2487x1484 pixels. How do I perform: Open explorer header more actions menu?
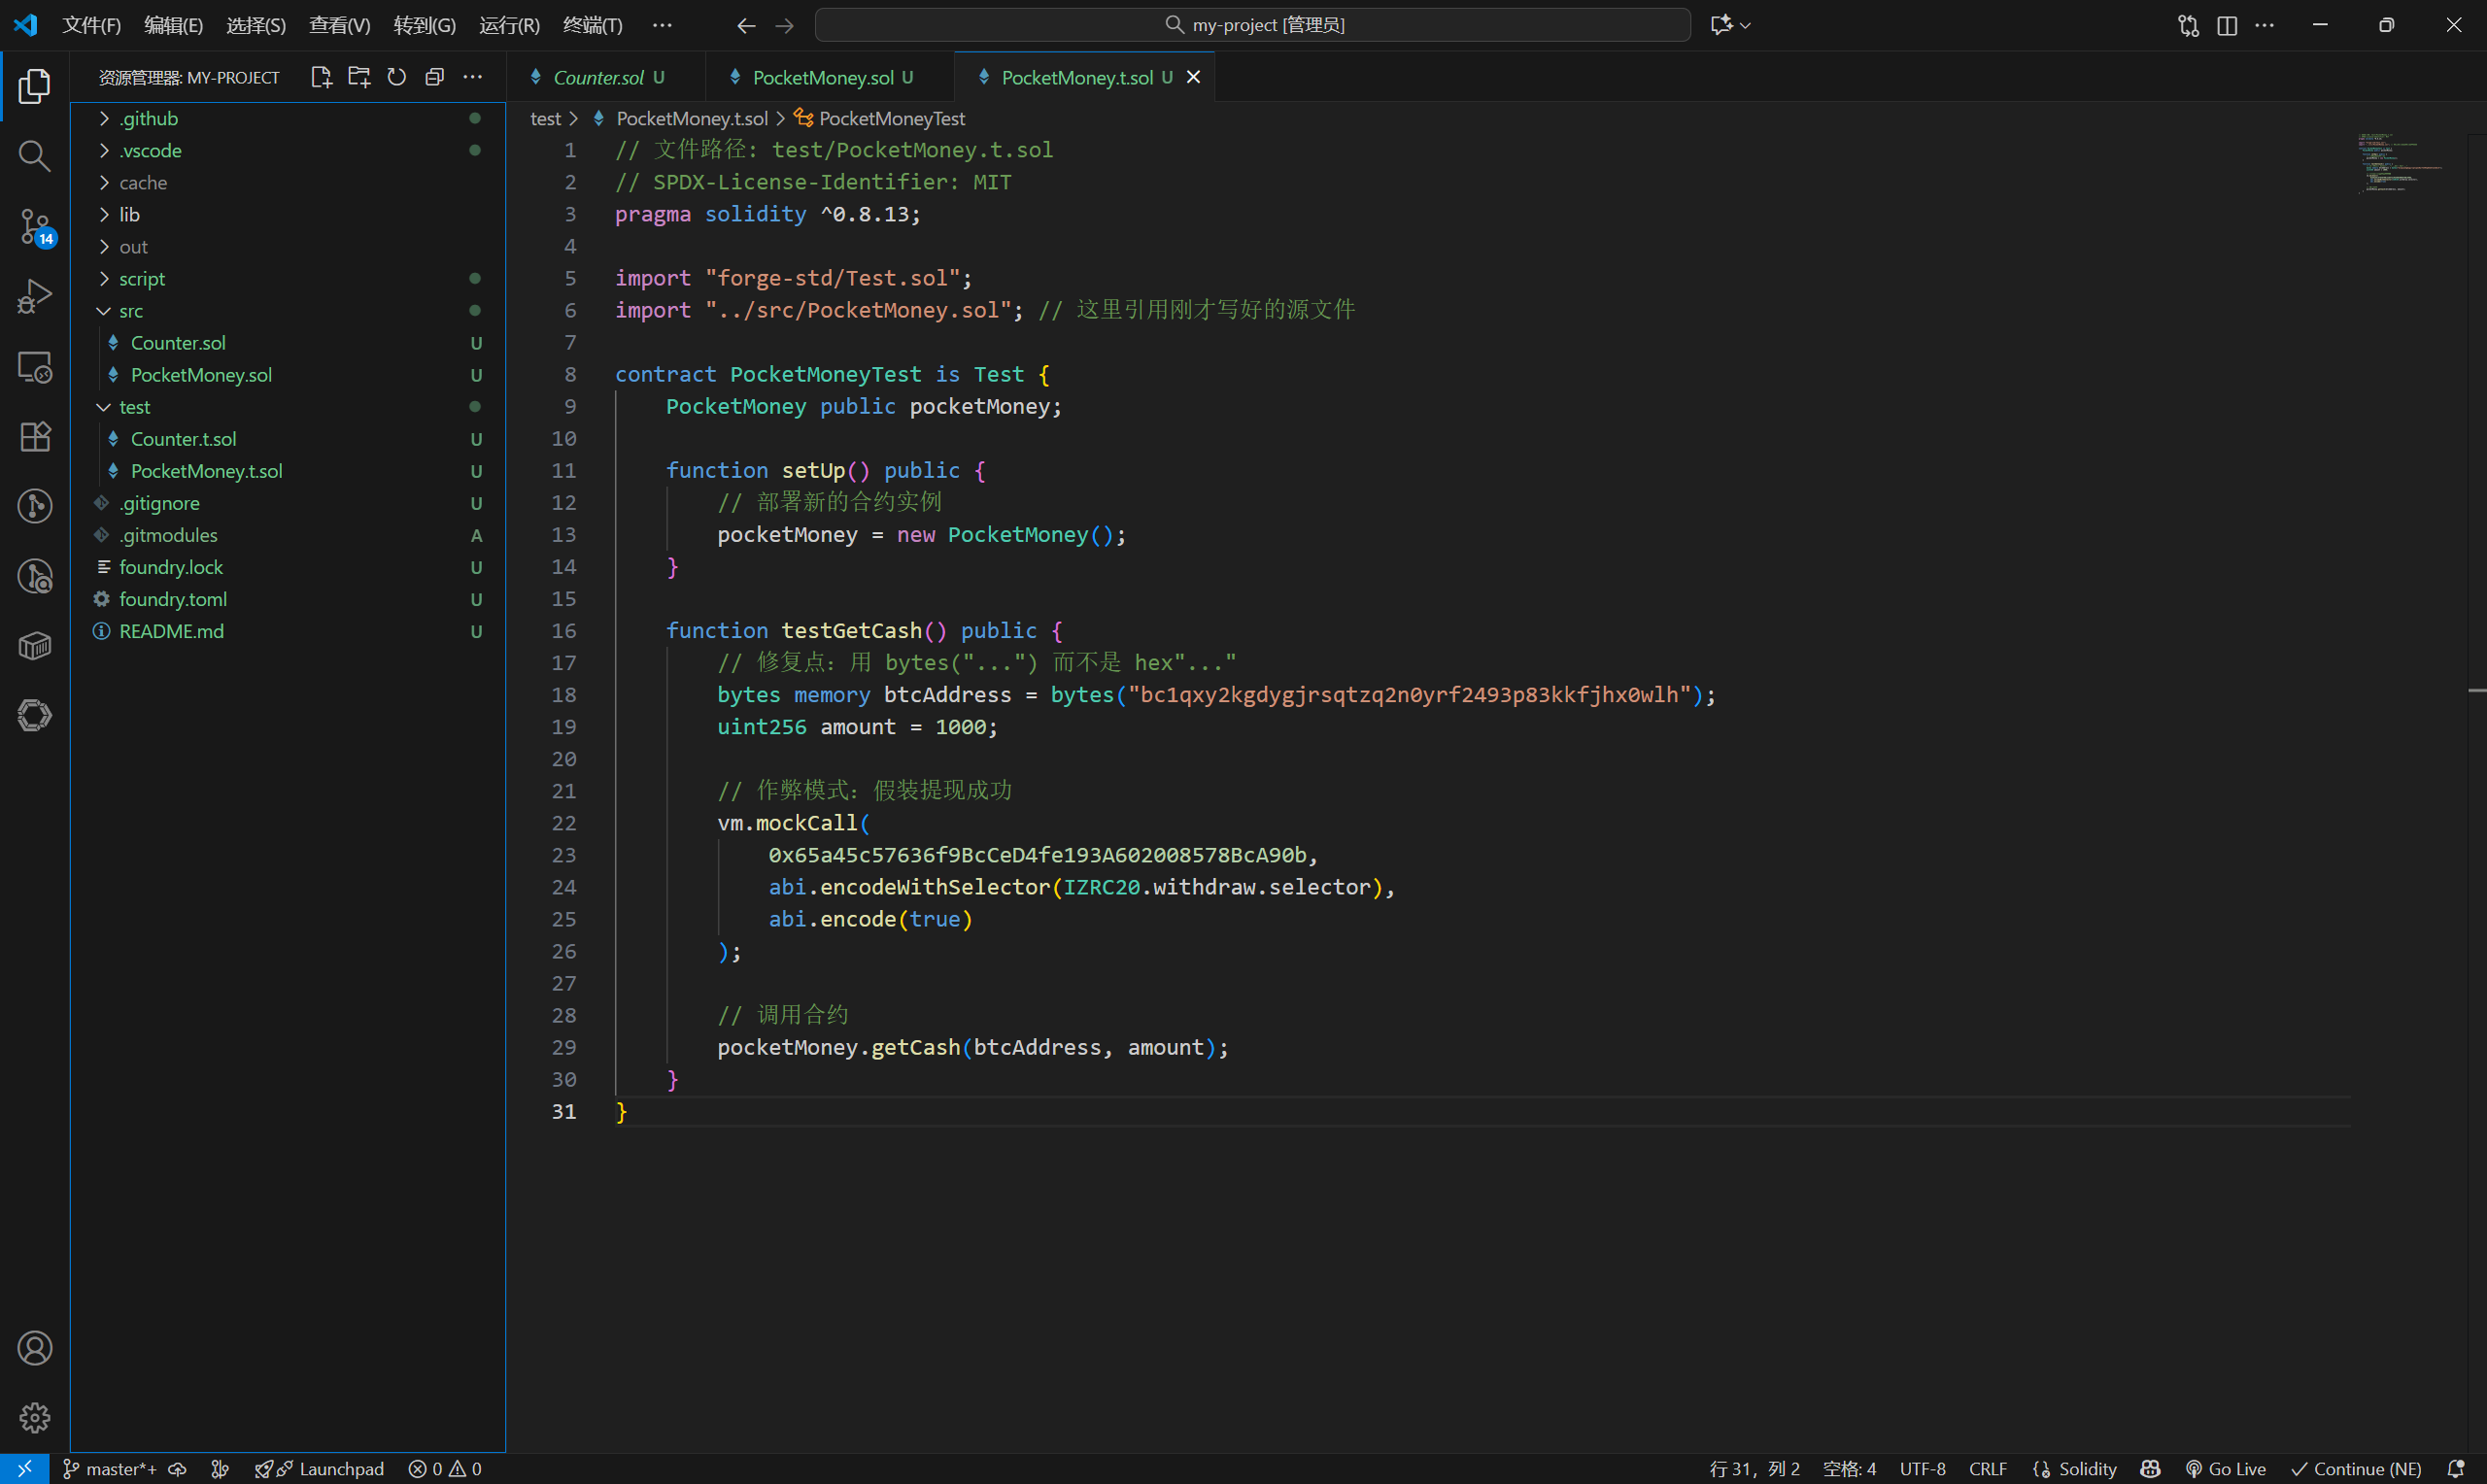point(473,77)
